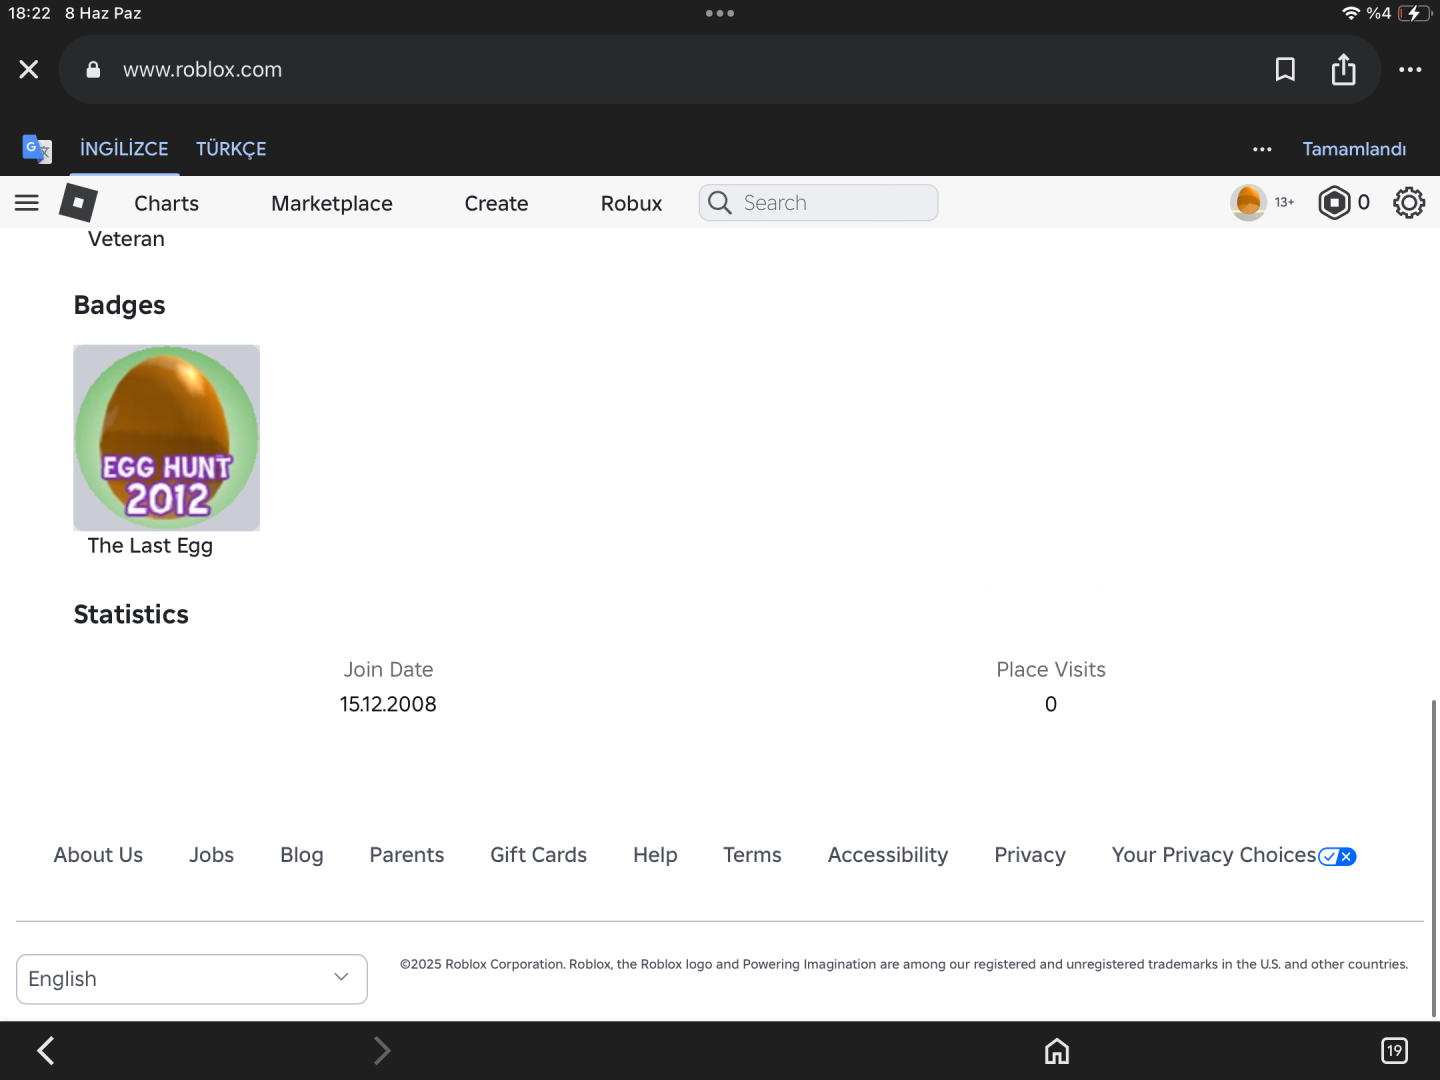The height and width of the screenshot is (1080, 1440).
Task: Click the Veteran badge label
Action: pos(126,239)
